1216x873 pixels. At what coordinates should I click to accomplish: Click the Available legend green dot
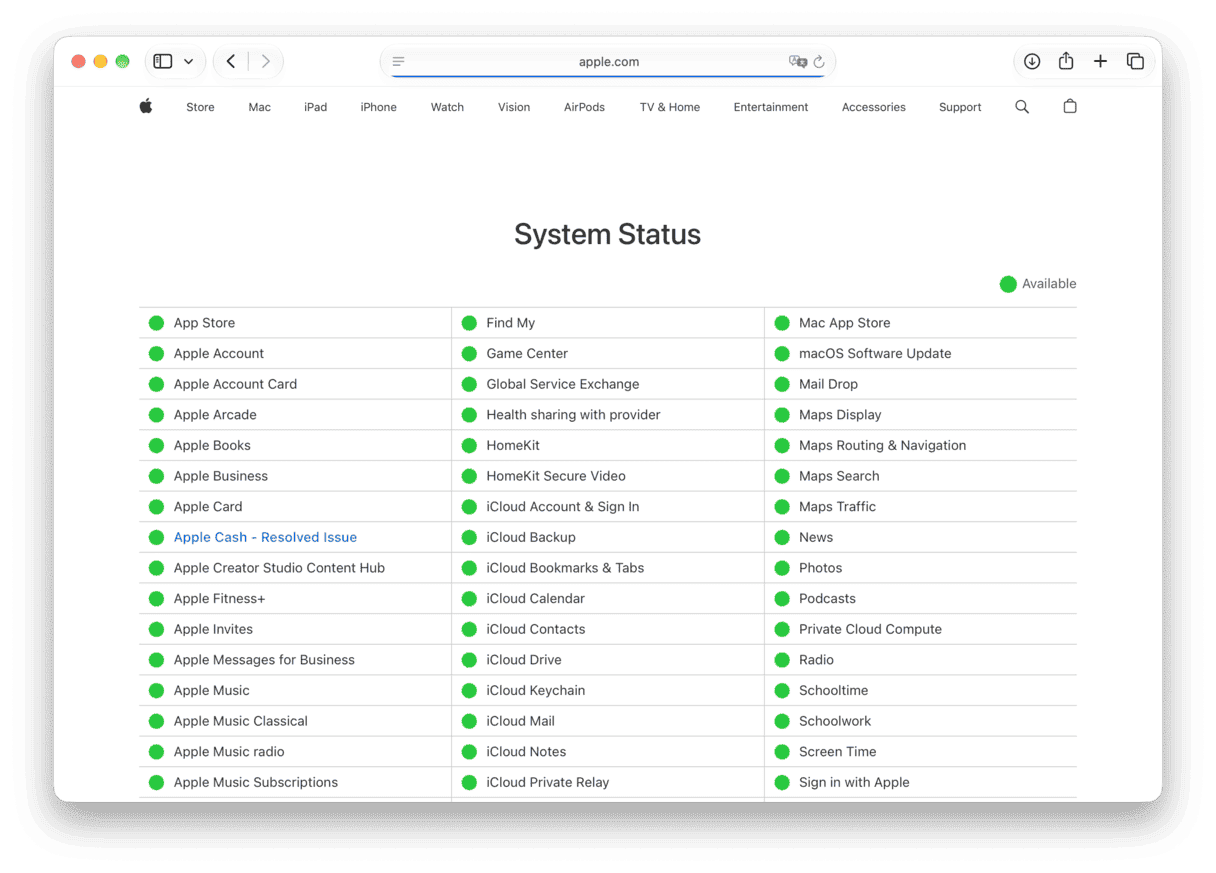click(1008, 284)
